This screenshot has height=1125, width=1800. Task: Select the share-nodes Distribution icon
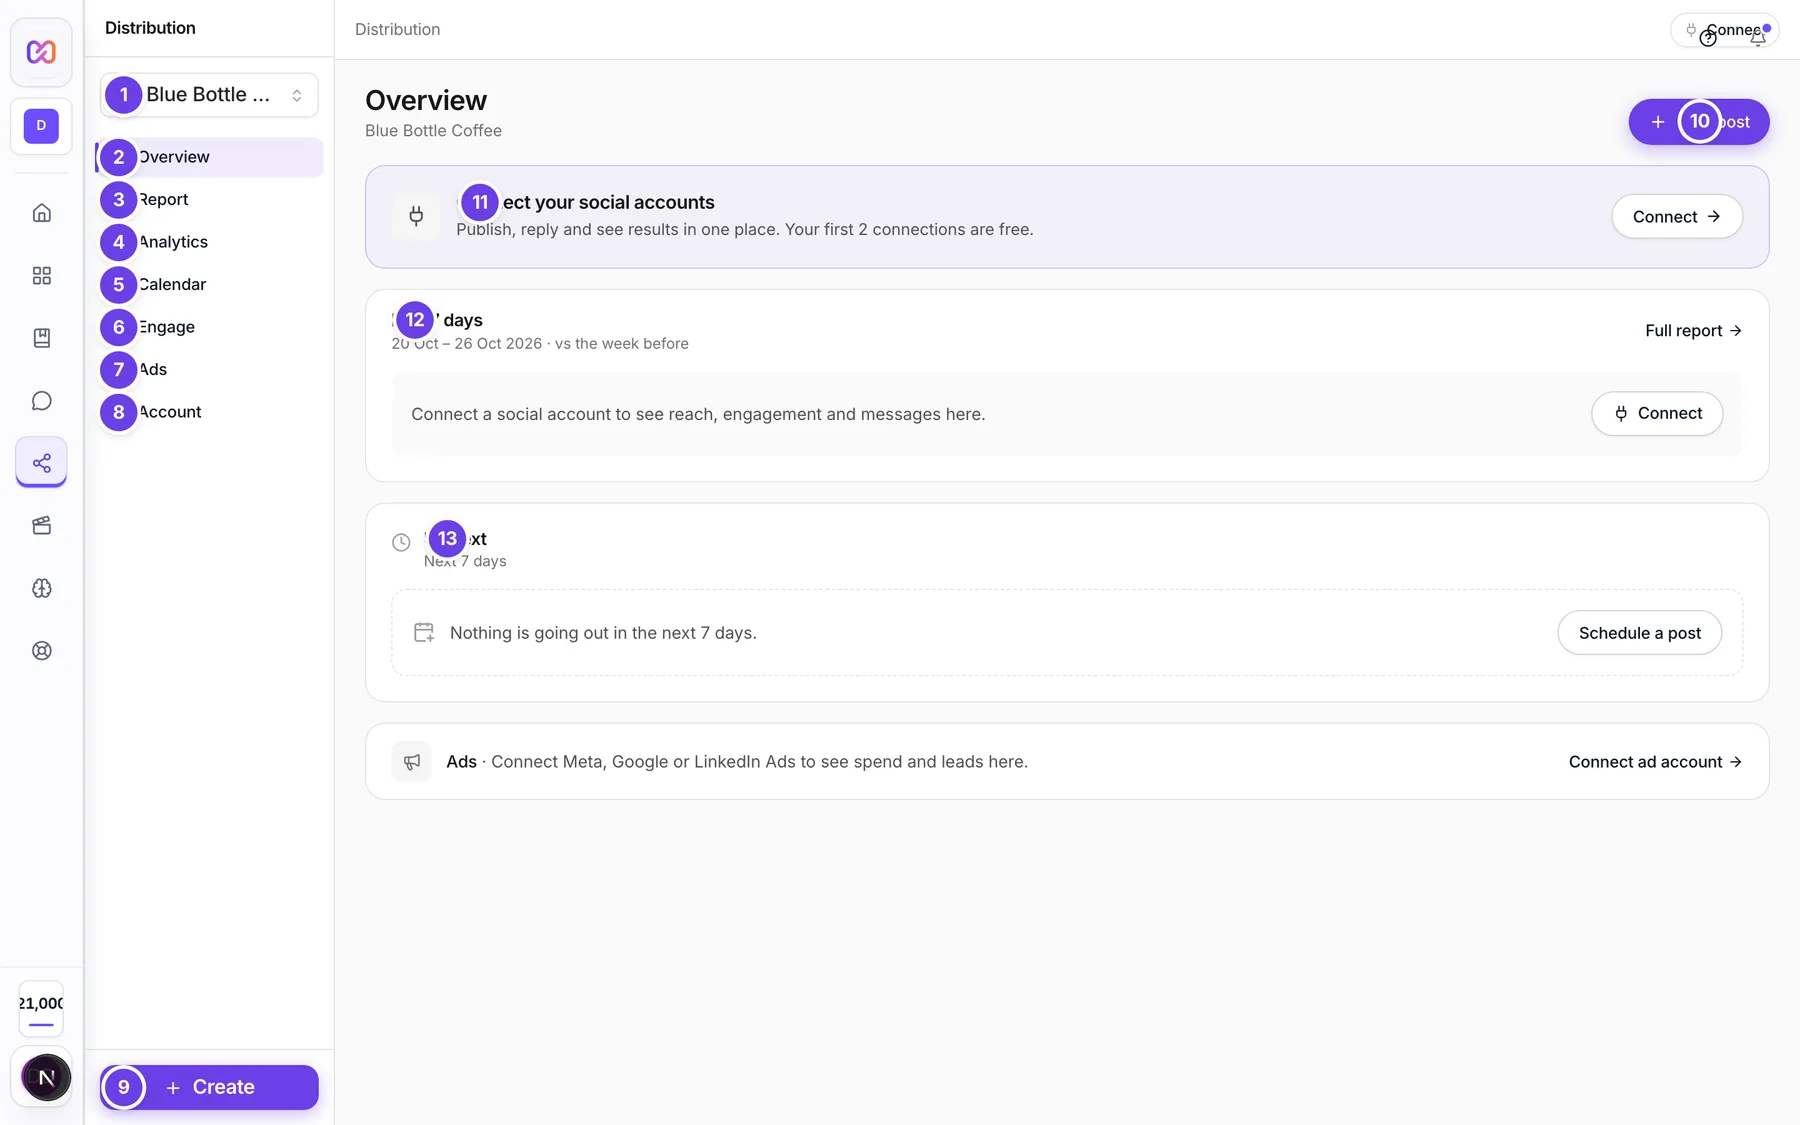tap(41, 463)
